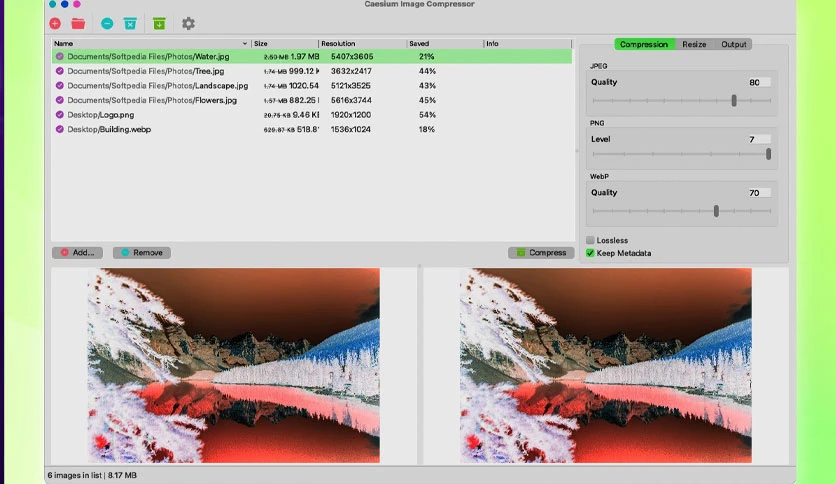Screen dimensions: 836x484
Task: Select the Tree.jpg file row
Action: pyautogui.click(x=312, y=71)
